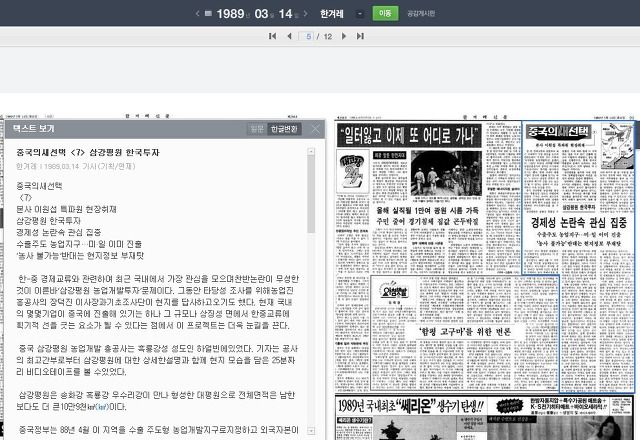Viewport: 640px width, 440px height.
Task: Click the line '수출주도 농업지구…미·일 이미 진출'
Action: (79, 244)
